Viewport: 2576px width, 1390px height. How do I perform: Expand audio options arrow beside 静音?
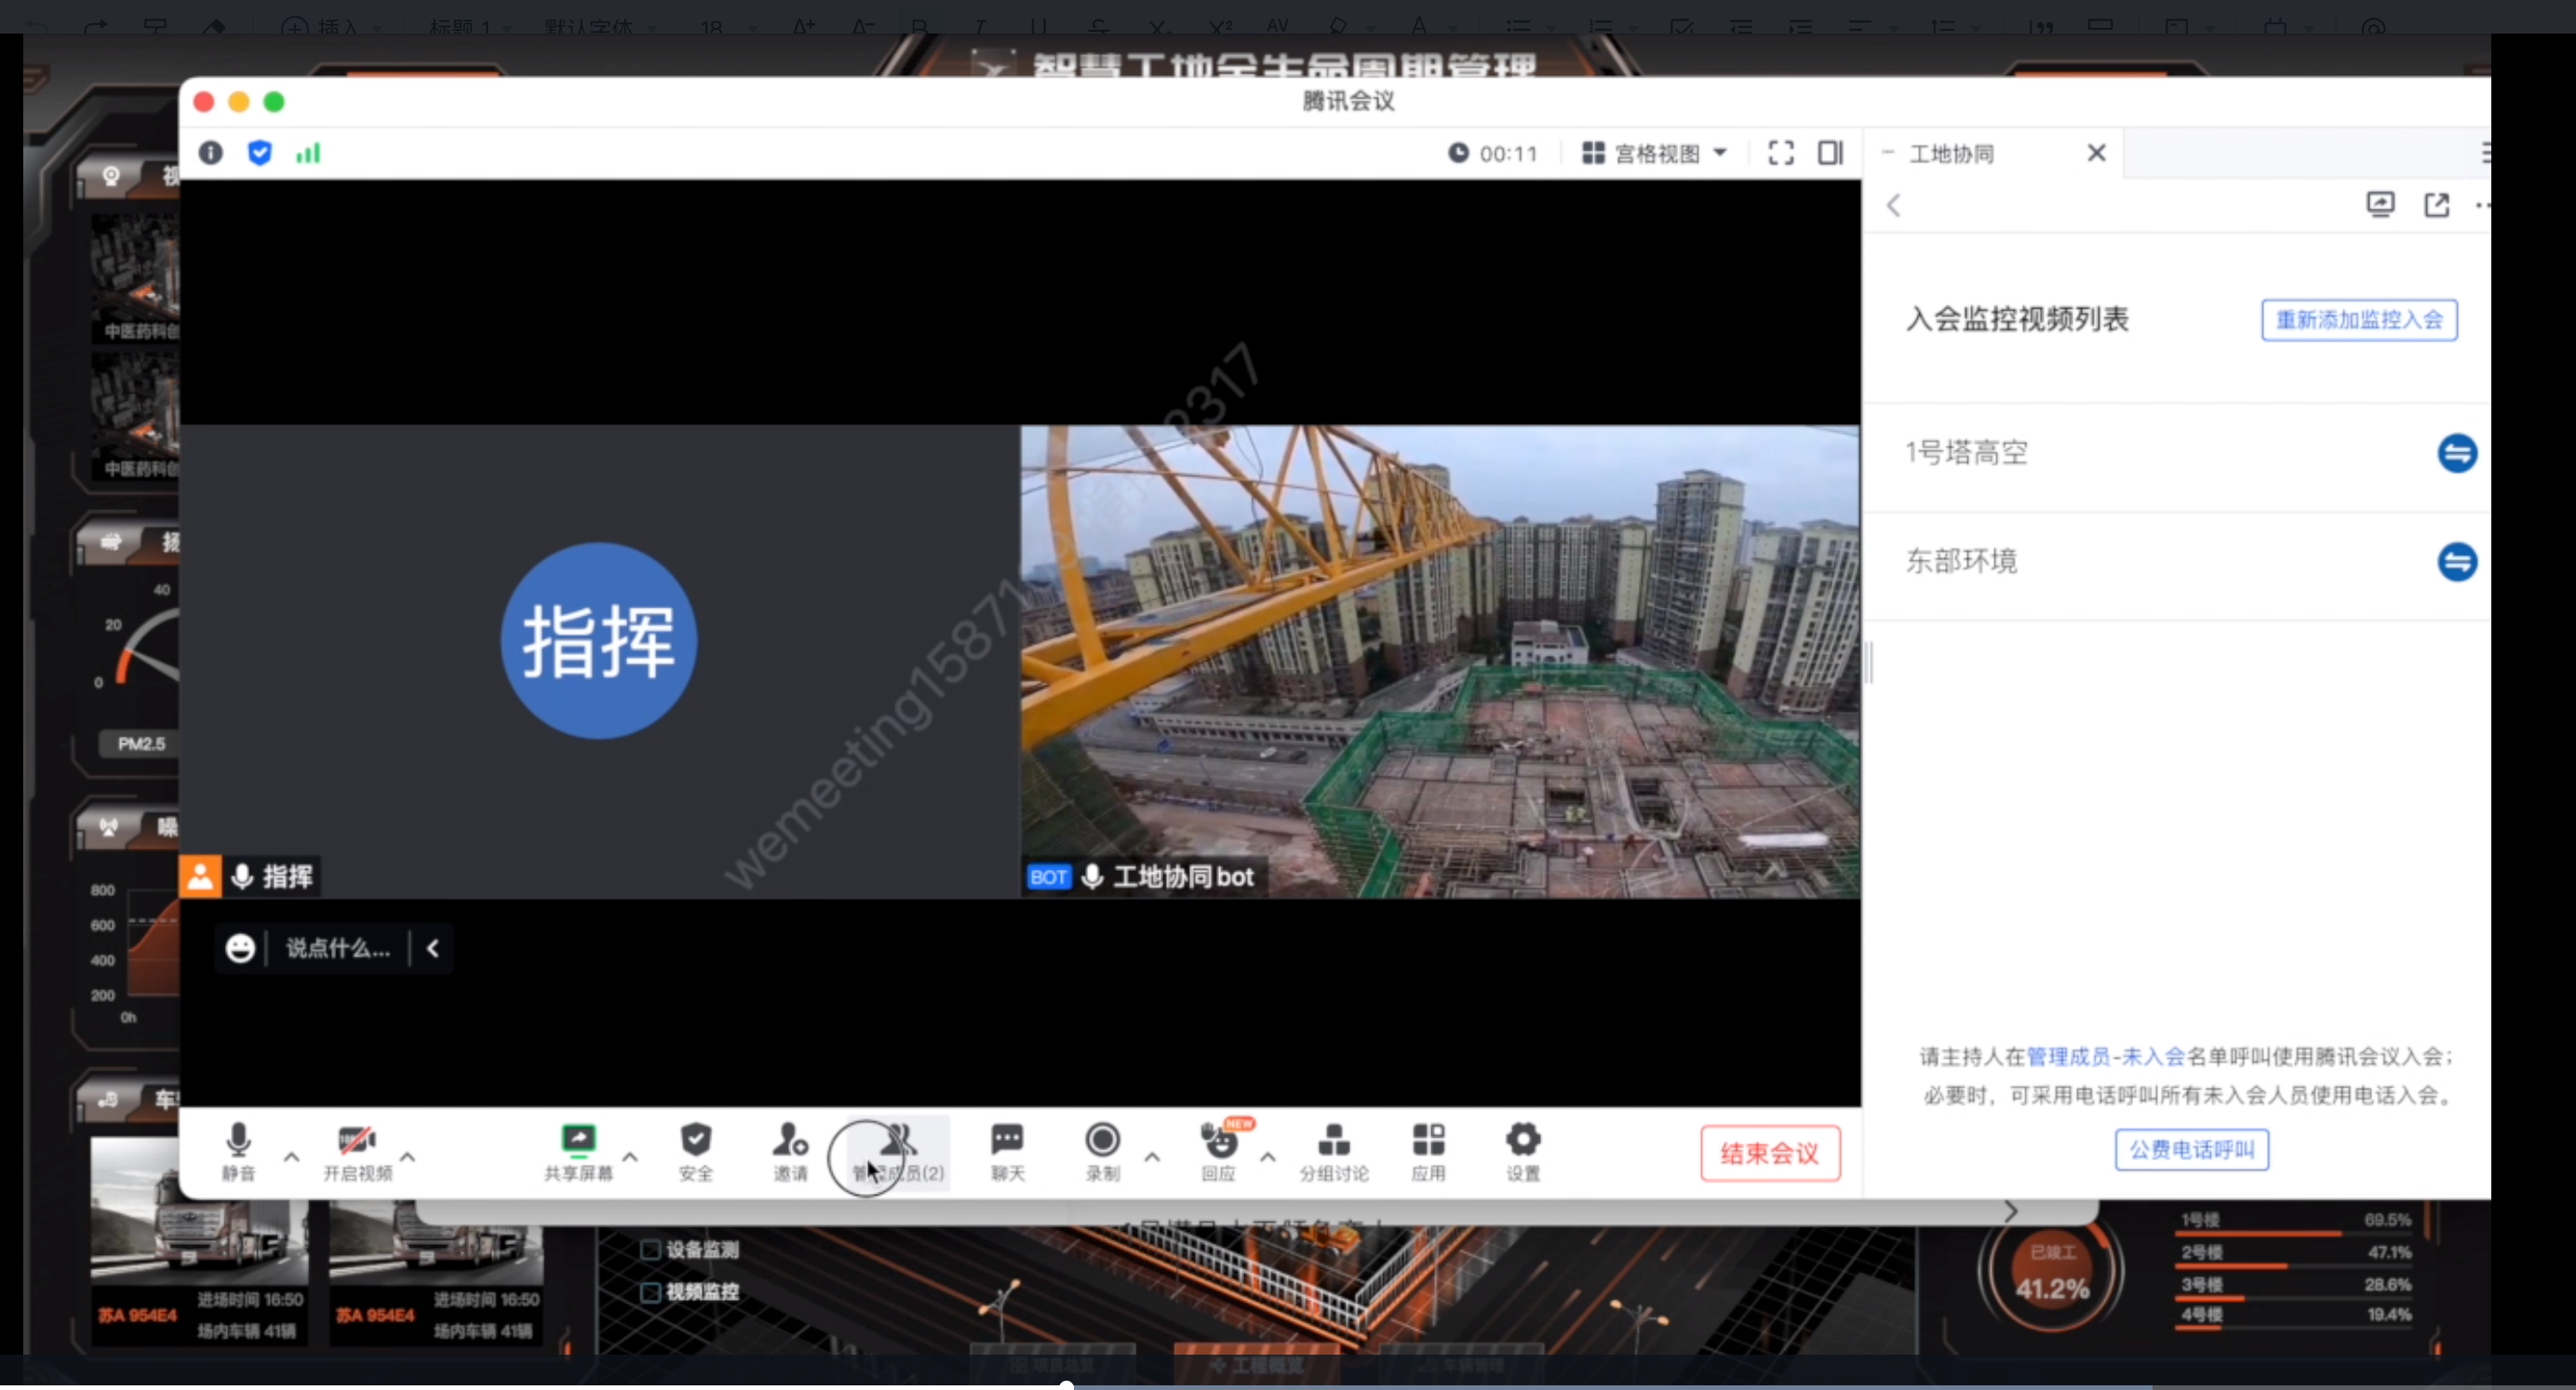[291, 1156]
